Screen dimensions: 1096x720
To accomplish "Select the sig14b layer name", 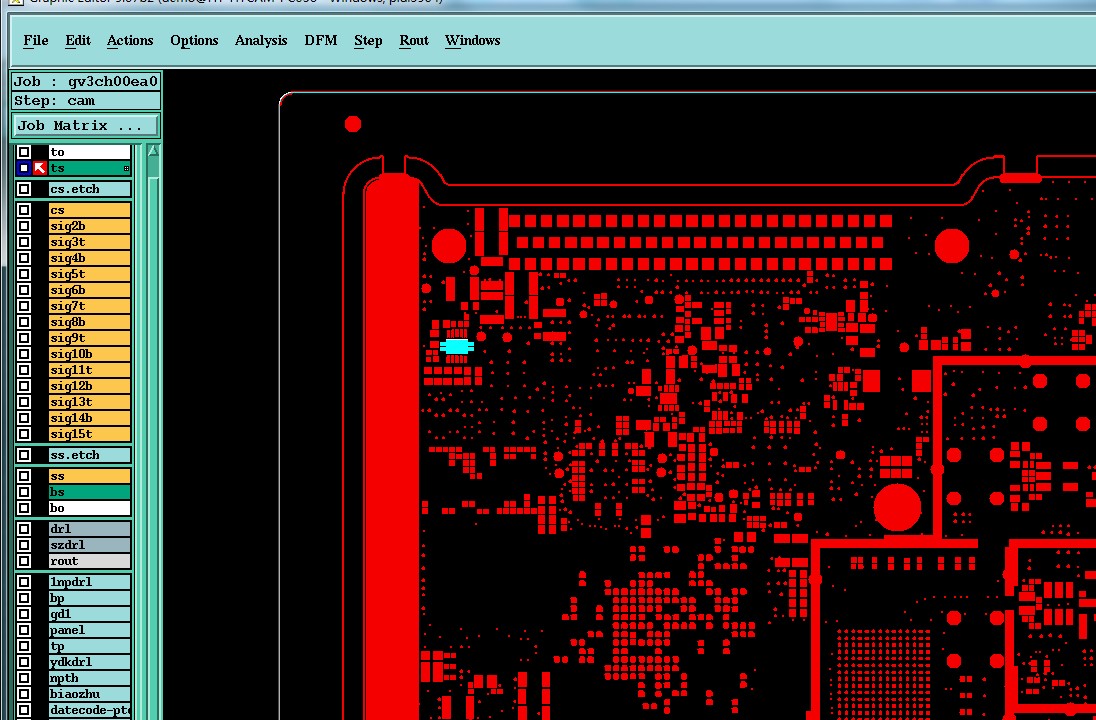I will [x=89, y=418].
